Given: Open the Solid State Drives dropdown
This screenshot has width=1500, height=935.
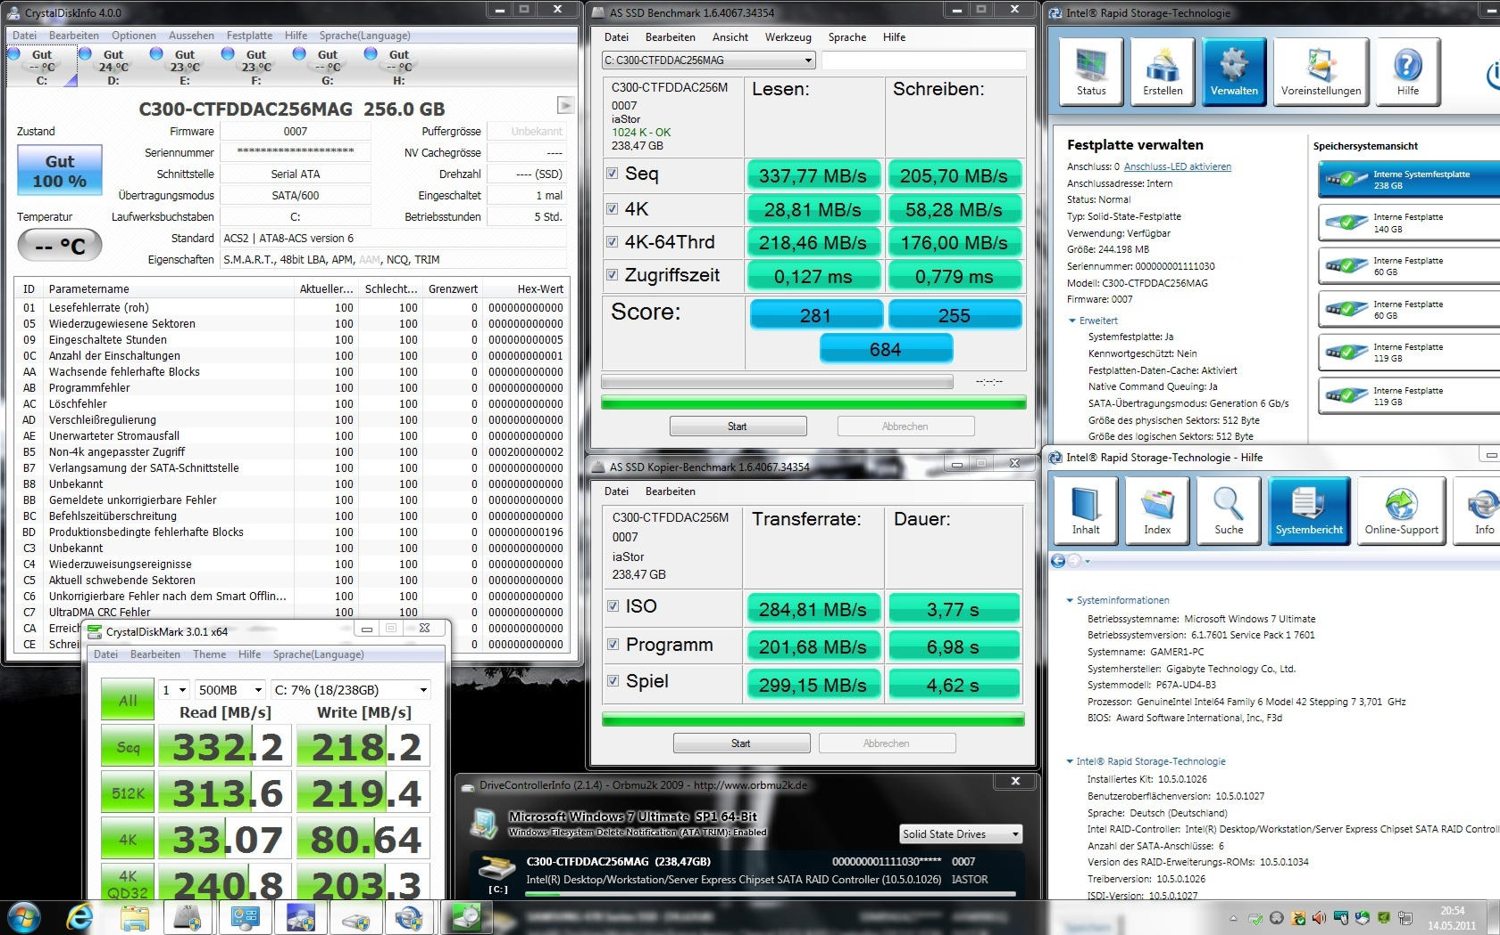Looking at the screenshot, I should (x=960, y=834).
